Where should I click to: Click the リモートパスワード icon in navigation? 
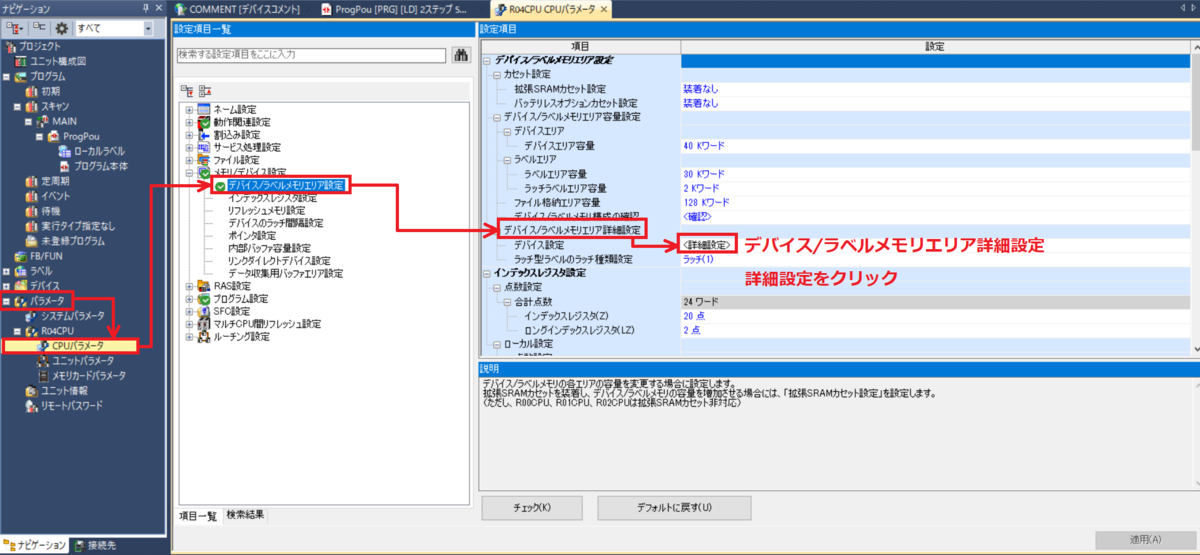pos(31,406)
